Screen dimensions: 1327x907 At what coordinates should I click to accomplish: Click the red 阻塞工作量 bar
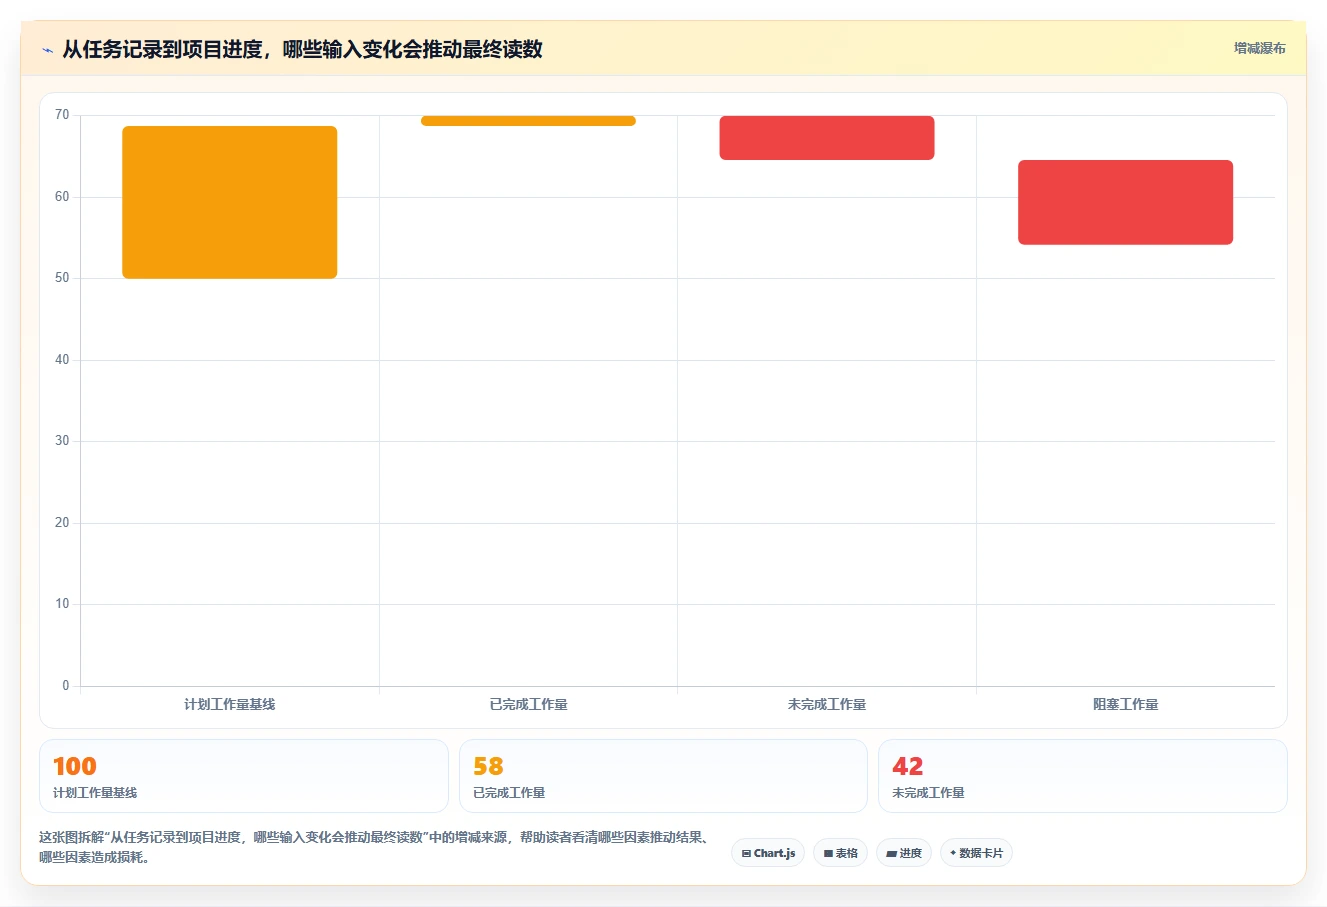click(x=1125, y=202)
